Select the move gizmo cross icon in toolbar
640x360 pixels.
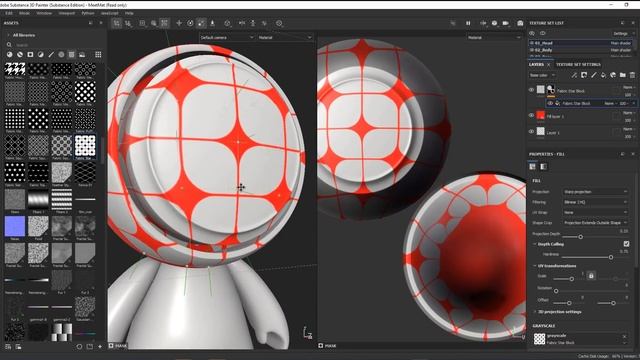point(179,23)
